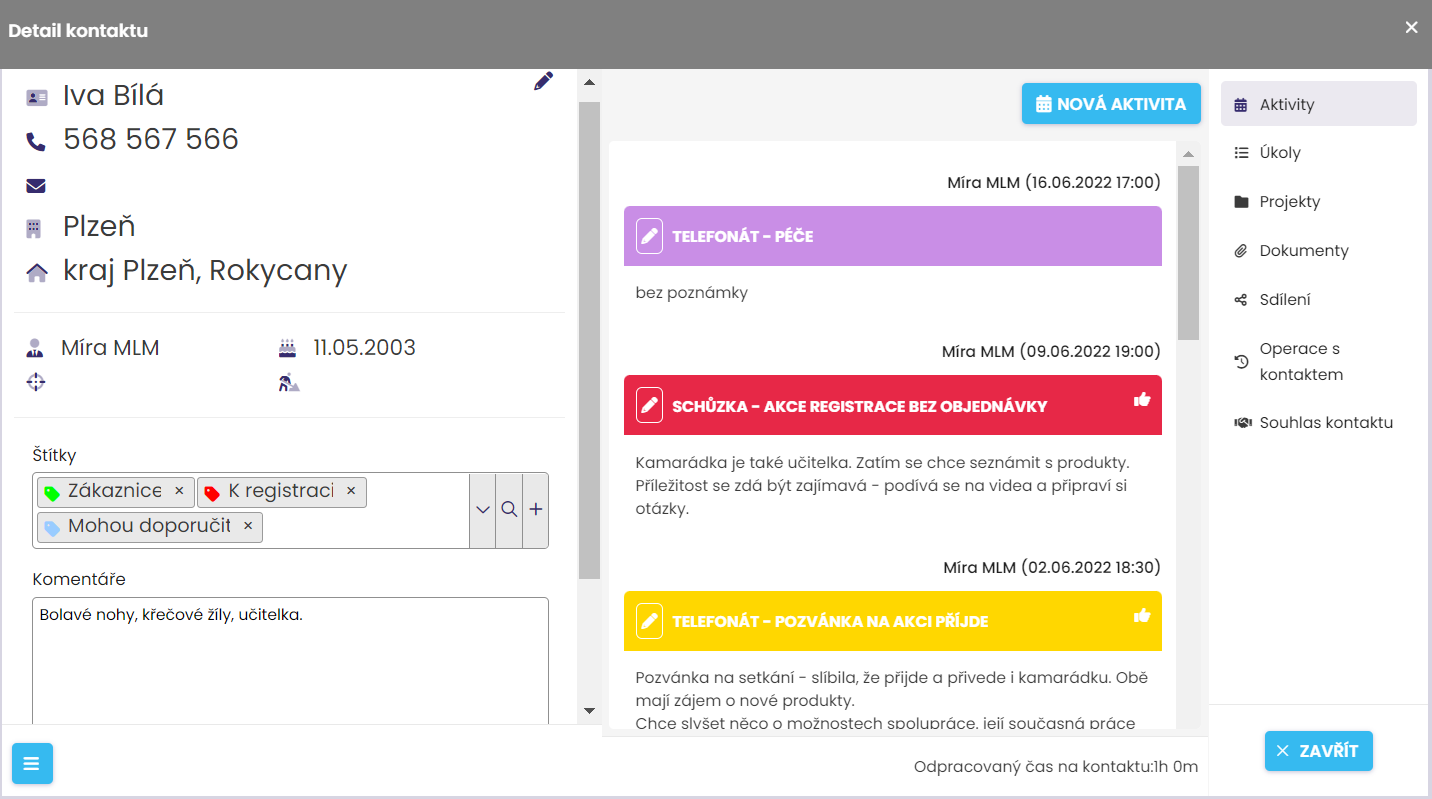Screen dimensions: 1432x799
Task: Click edit icon on Schůzka activity
Action: 649,405
